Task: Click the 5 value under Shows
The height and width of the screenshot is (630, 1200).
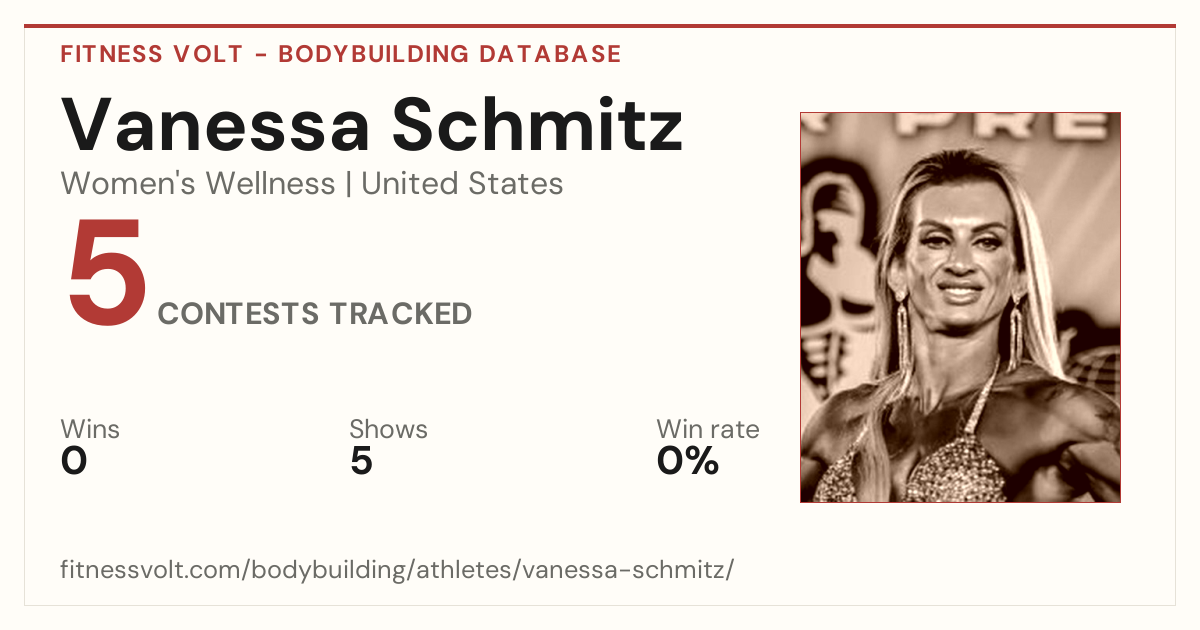Action: [x=361, y=462]
